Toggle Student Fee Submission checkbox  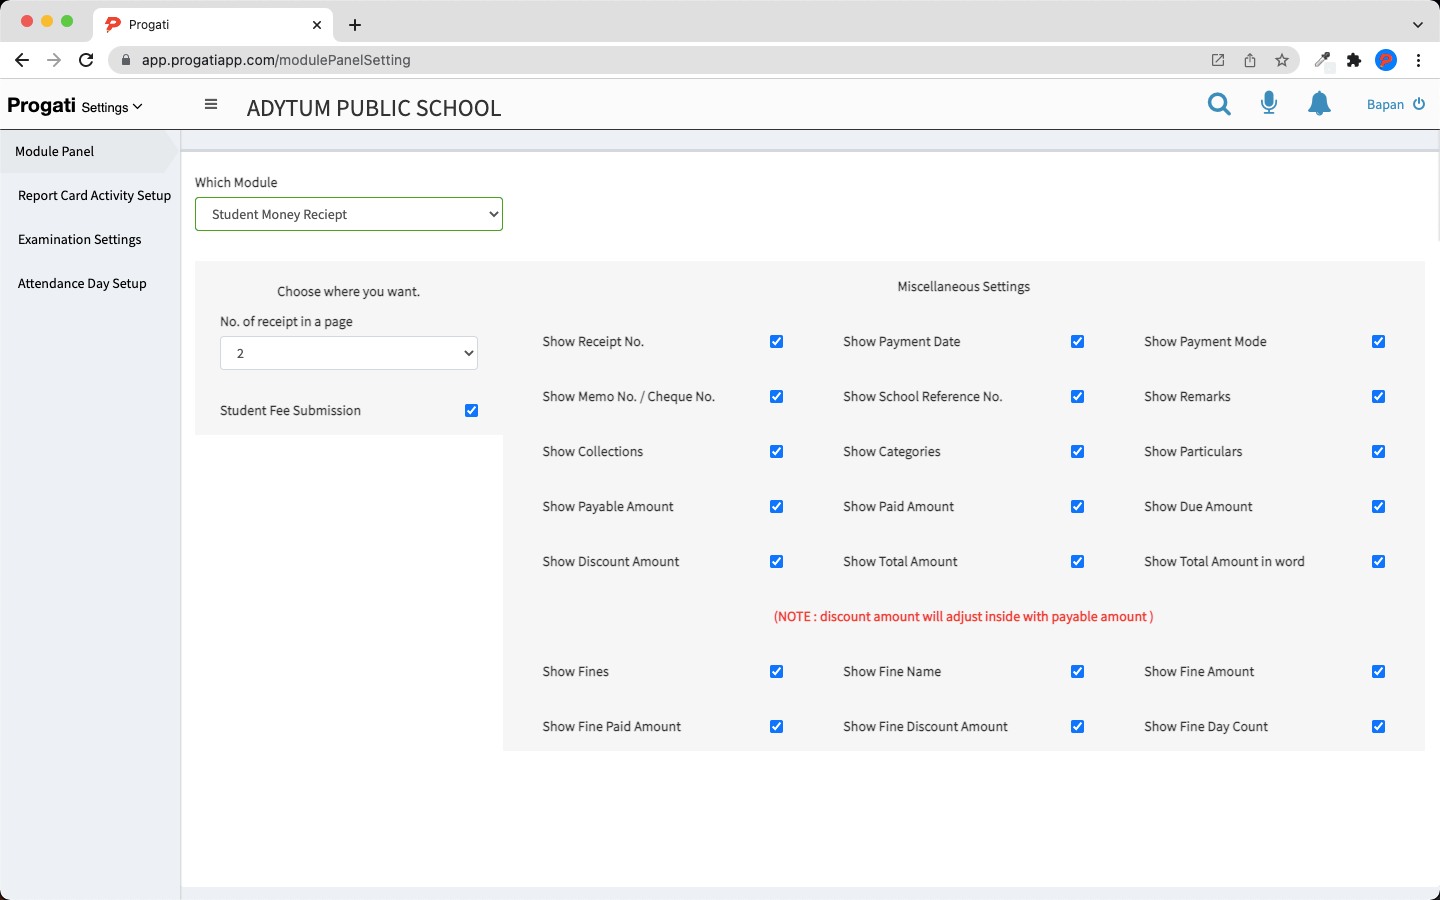pyautogui.click(x=471, y=410)
